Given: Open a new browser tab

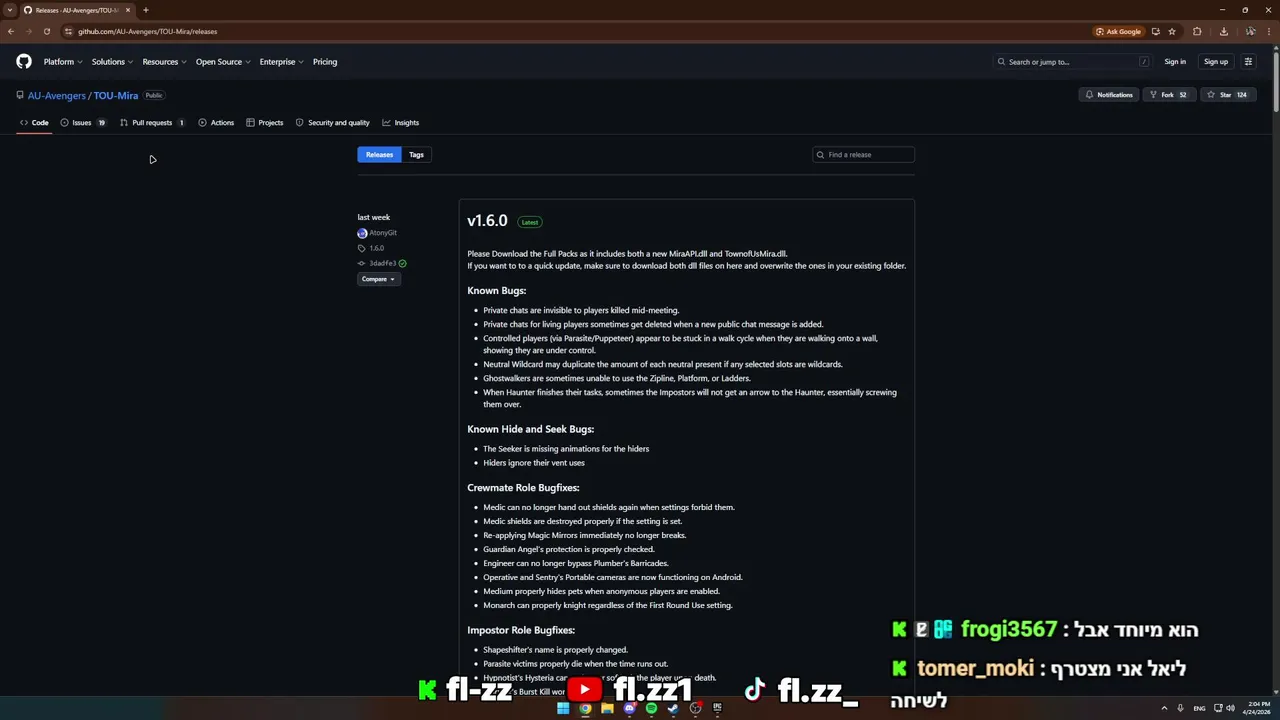Looking at the screenshot, I should pyautogui.click(x=145, y=10).
